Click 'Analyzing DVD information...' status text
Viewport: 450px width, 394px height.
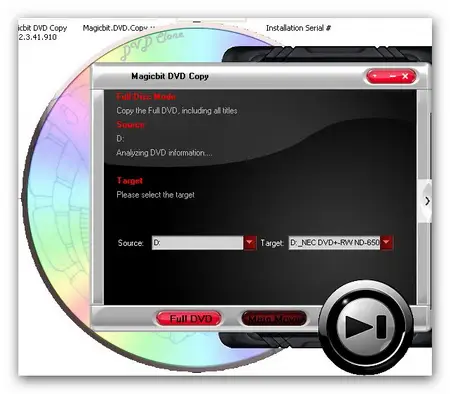pos(164,153)
